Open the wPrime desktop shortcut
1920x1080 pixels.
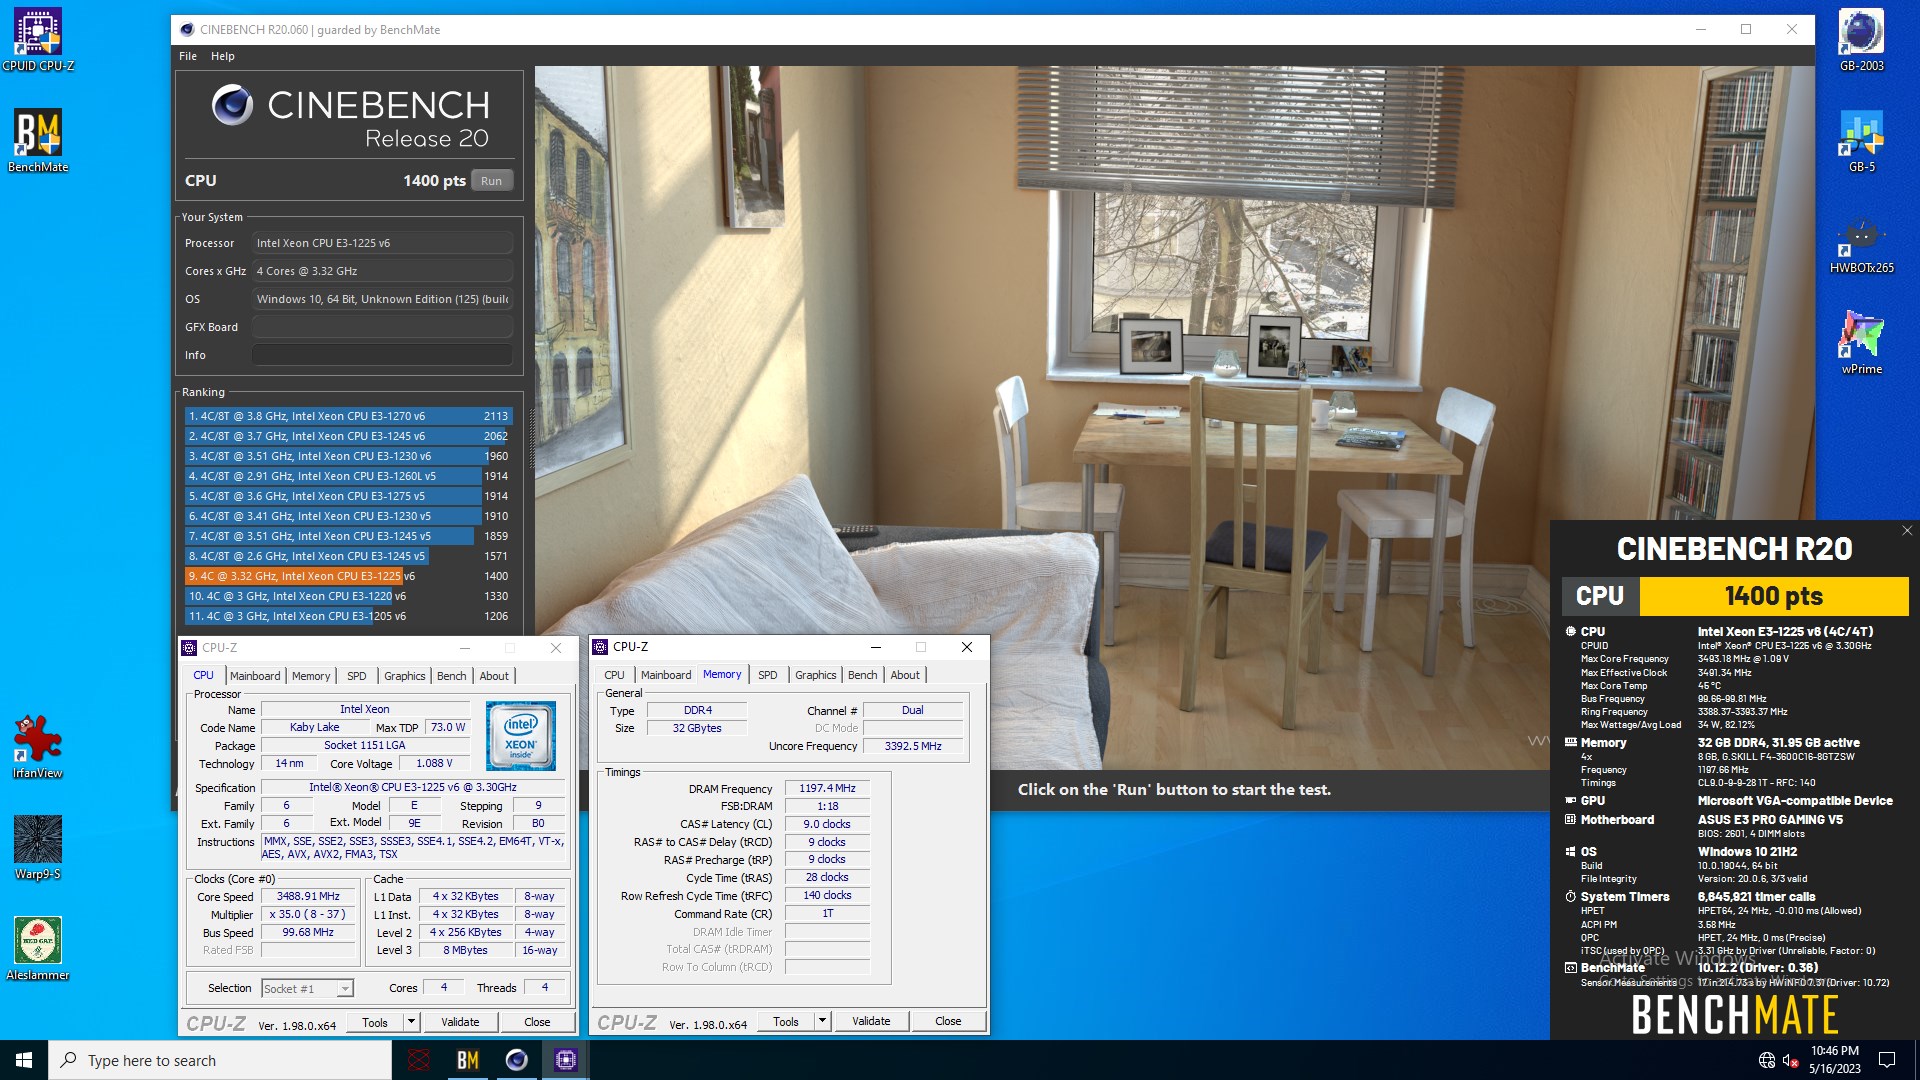(1861, 343)
